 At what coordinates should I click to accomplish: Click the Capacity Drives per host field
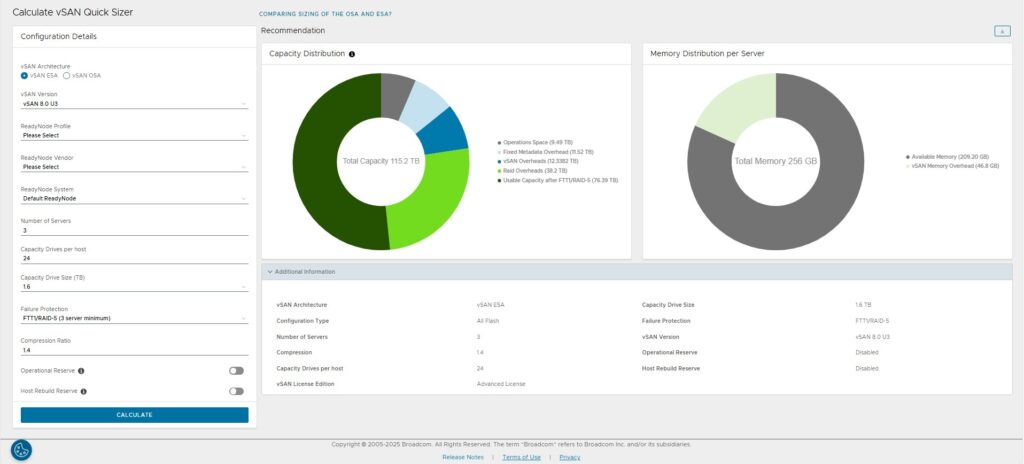(135, 258)
